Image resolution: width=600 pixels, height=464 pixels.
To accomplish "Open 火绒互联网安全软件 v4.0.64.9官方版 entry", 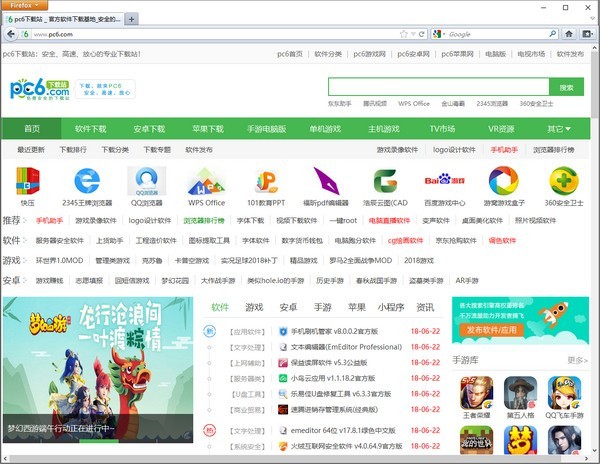I will tap(346, 446).
